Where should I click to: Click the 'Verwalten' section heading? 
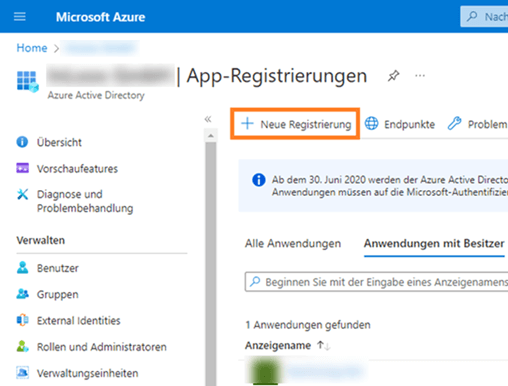[x=41, y=240]
